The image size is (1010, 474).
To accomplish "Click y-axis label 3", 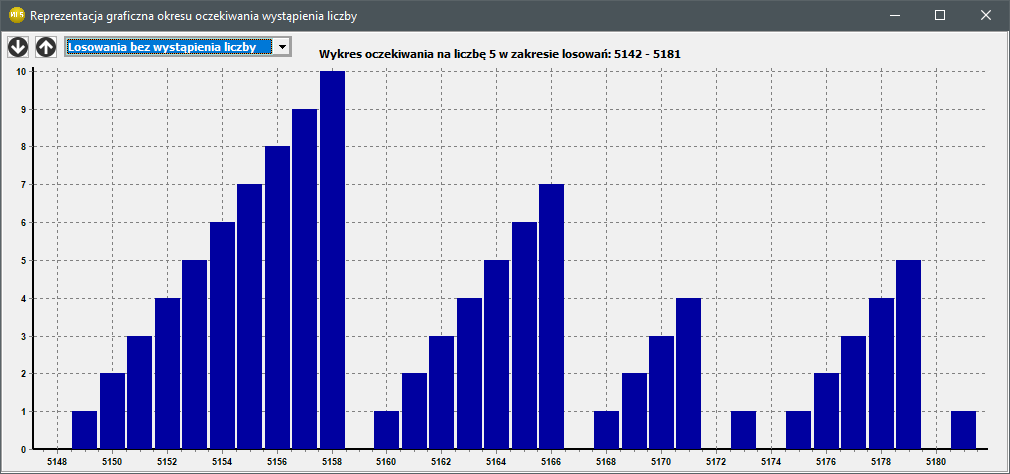I will click(x=23, y=336).
